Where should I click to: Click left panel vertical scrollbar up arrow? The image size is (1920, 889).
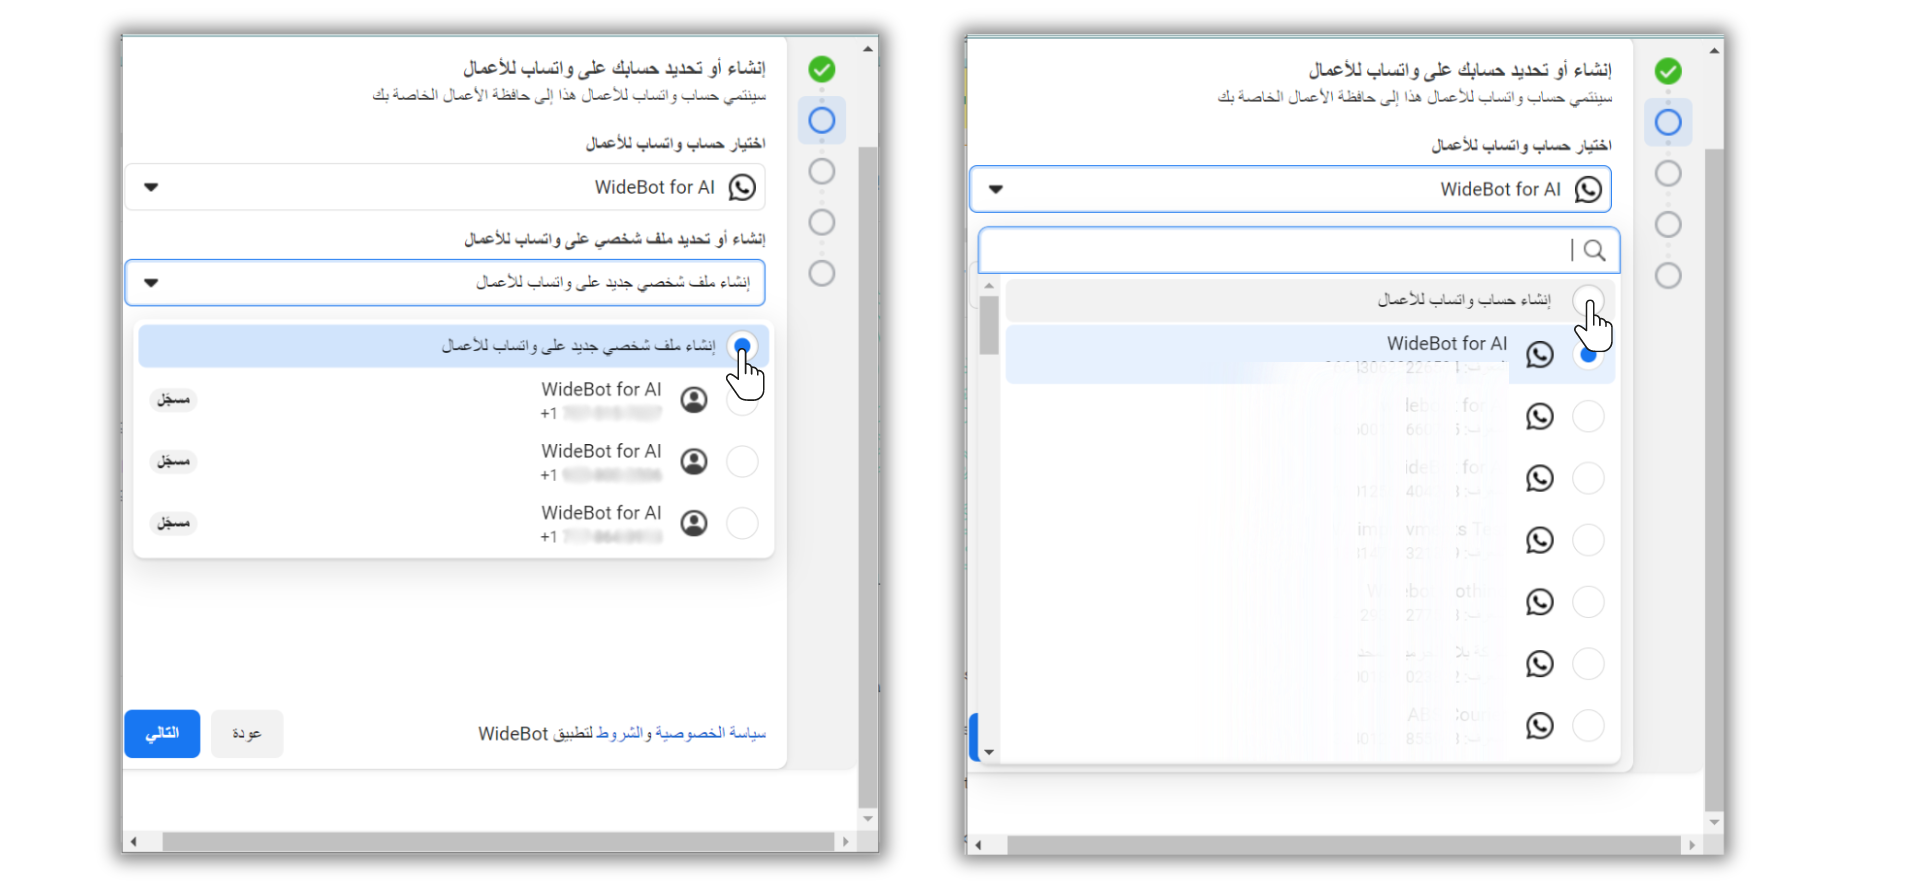tap(868, 48)
